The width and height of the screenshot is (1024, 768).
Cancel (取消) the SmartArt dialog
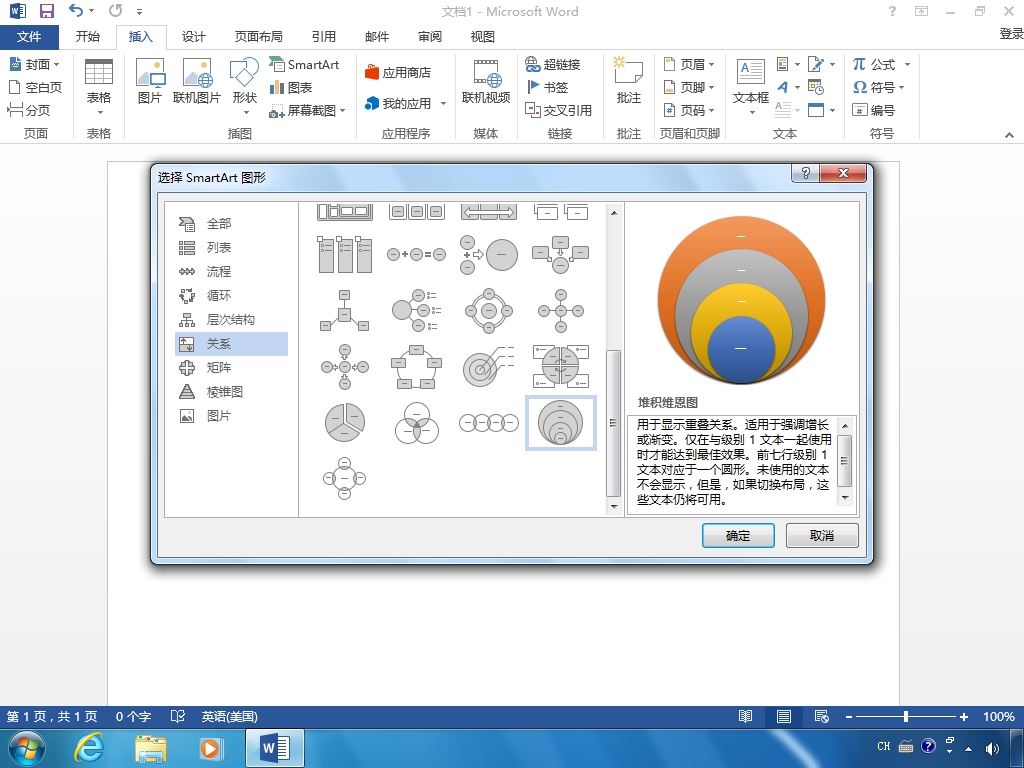[822, 536]
